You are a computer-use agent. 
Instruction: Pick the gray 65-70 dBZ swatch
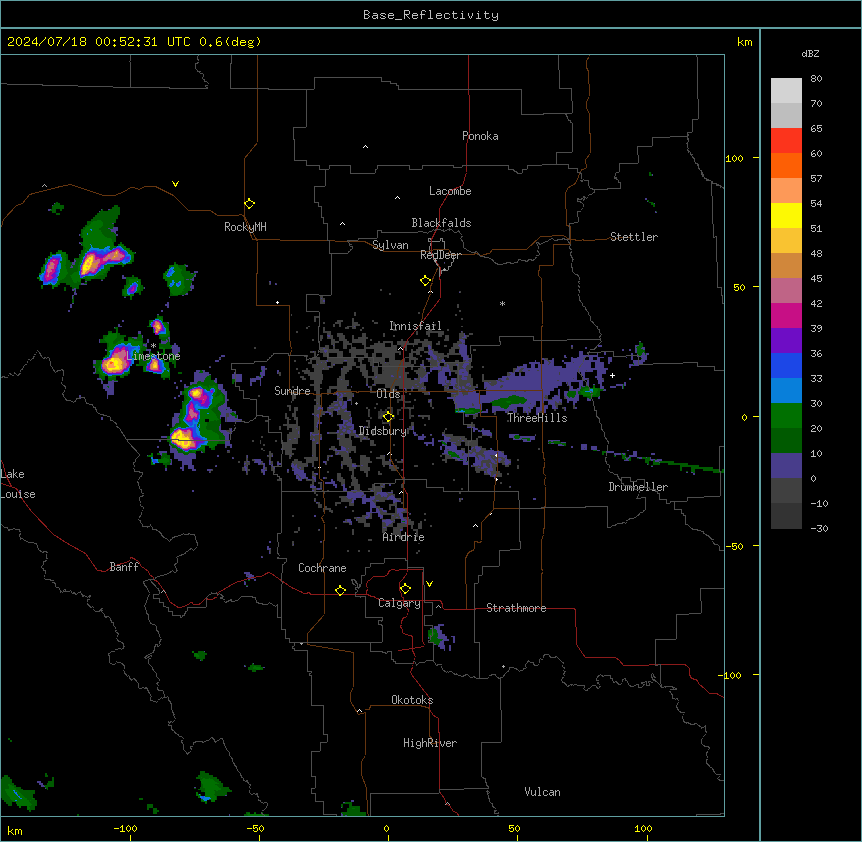pyautogui.click(x=786, y=115)
